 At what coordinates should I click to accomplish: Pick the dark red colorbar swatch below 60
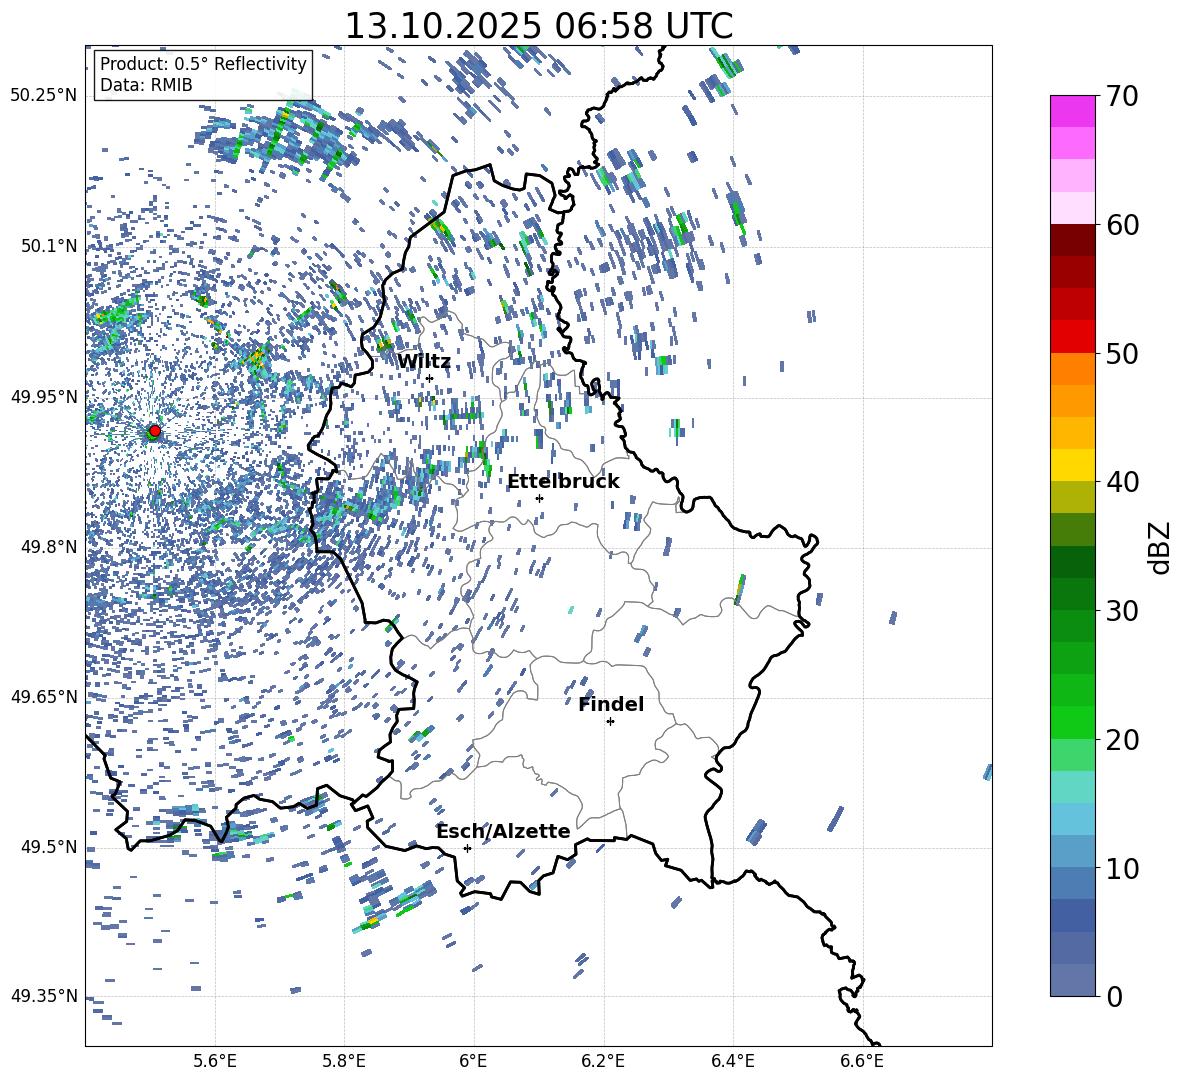[1072, 240]
